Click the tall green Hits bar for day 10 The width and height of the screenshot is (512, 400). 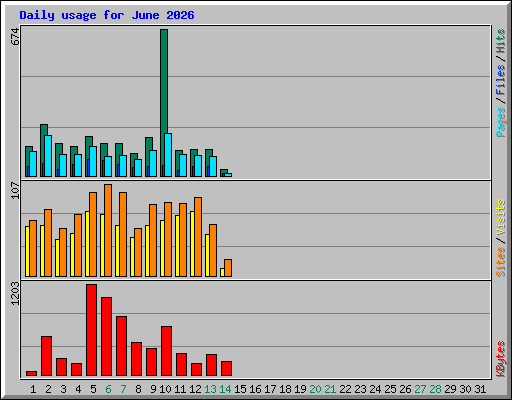(164, 81)
